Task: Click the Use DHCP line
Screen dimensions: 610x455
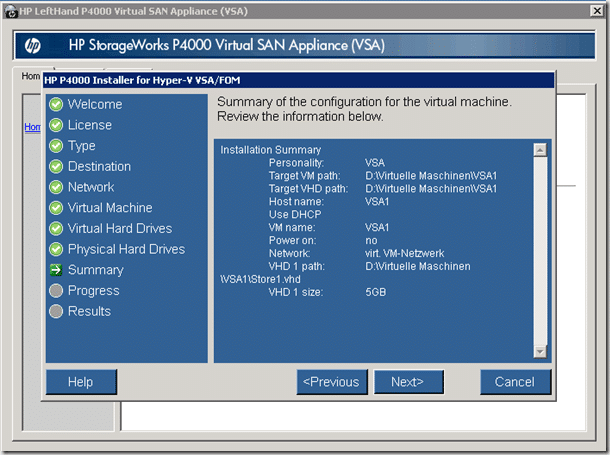Action: click(x=295, y=215)
